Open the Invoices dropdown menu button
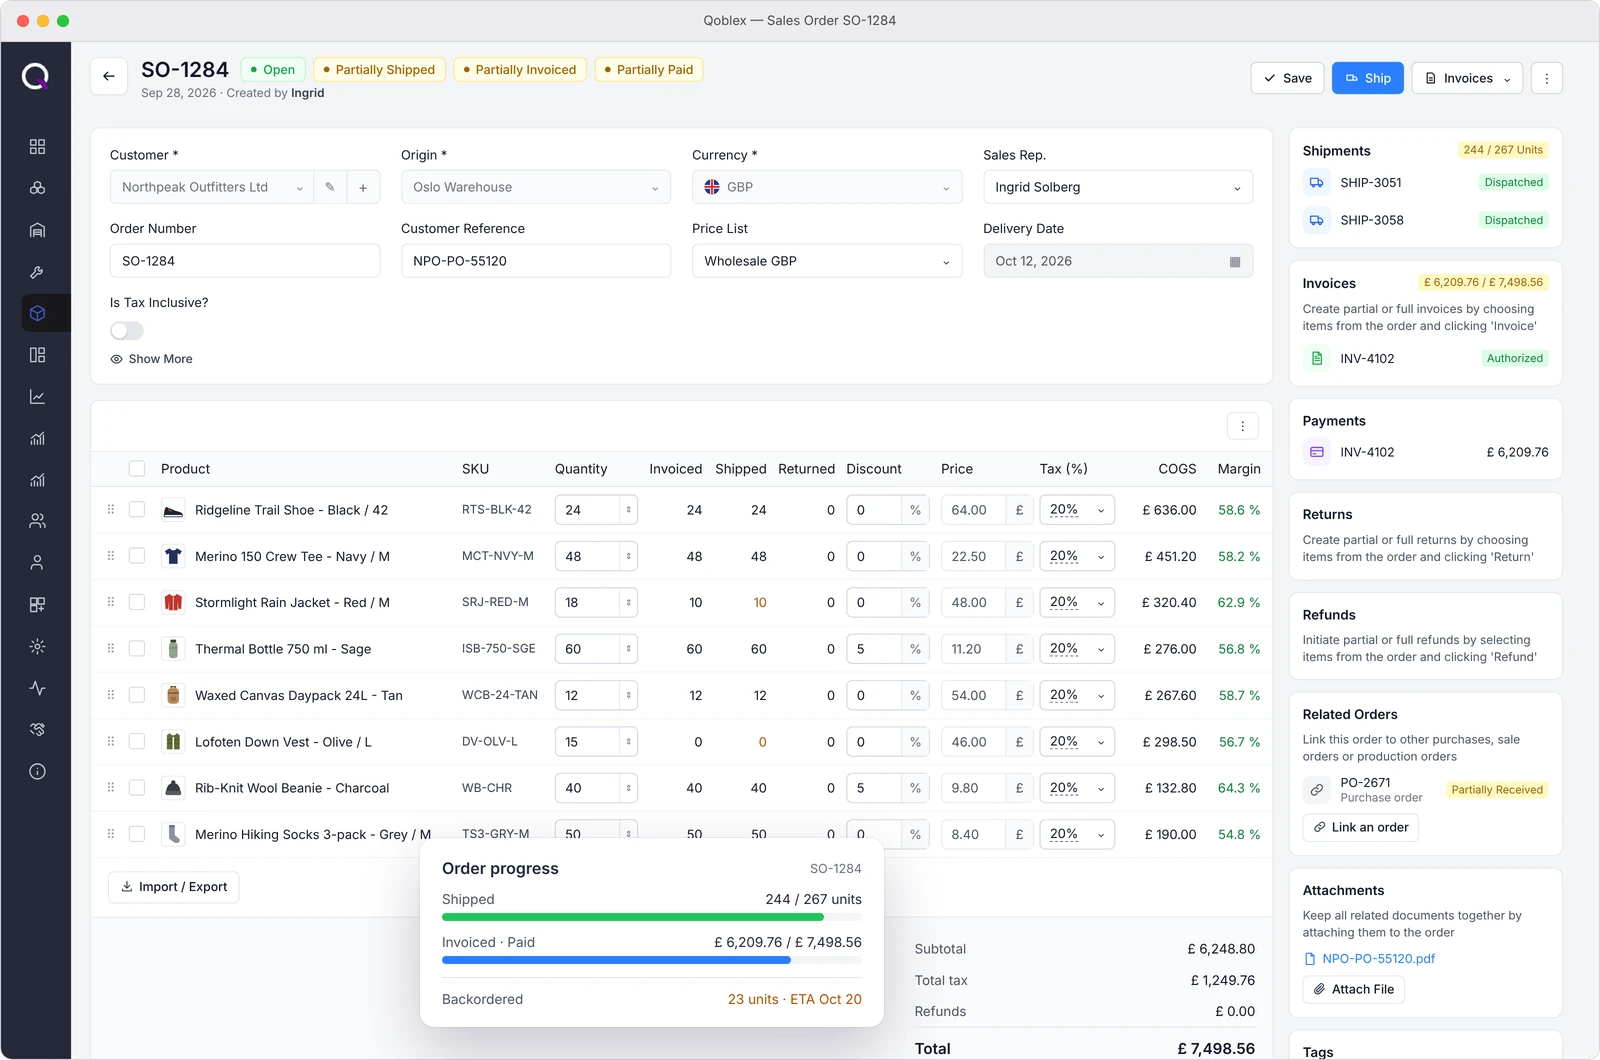This screenshot has height=1060, width=1600. point(1467,78)
